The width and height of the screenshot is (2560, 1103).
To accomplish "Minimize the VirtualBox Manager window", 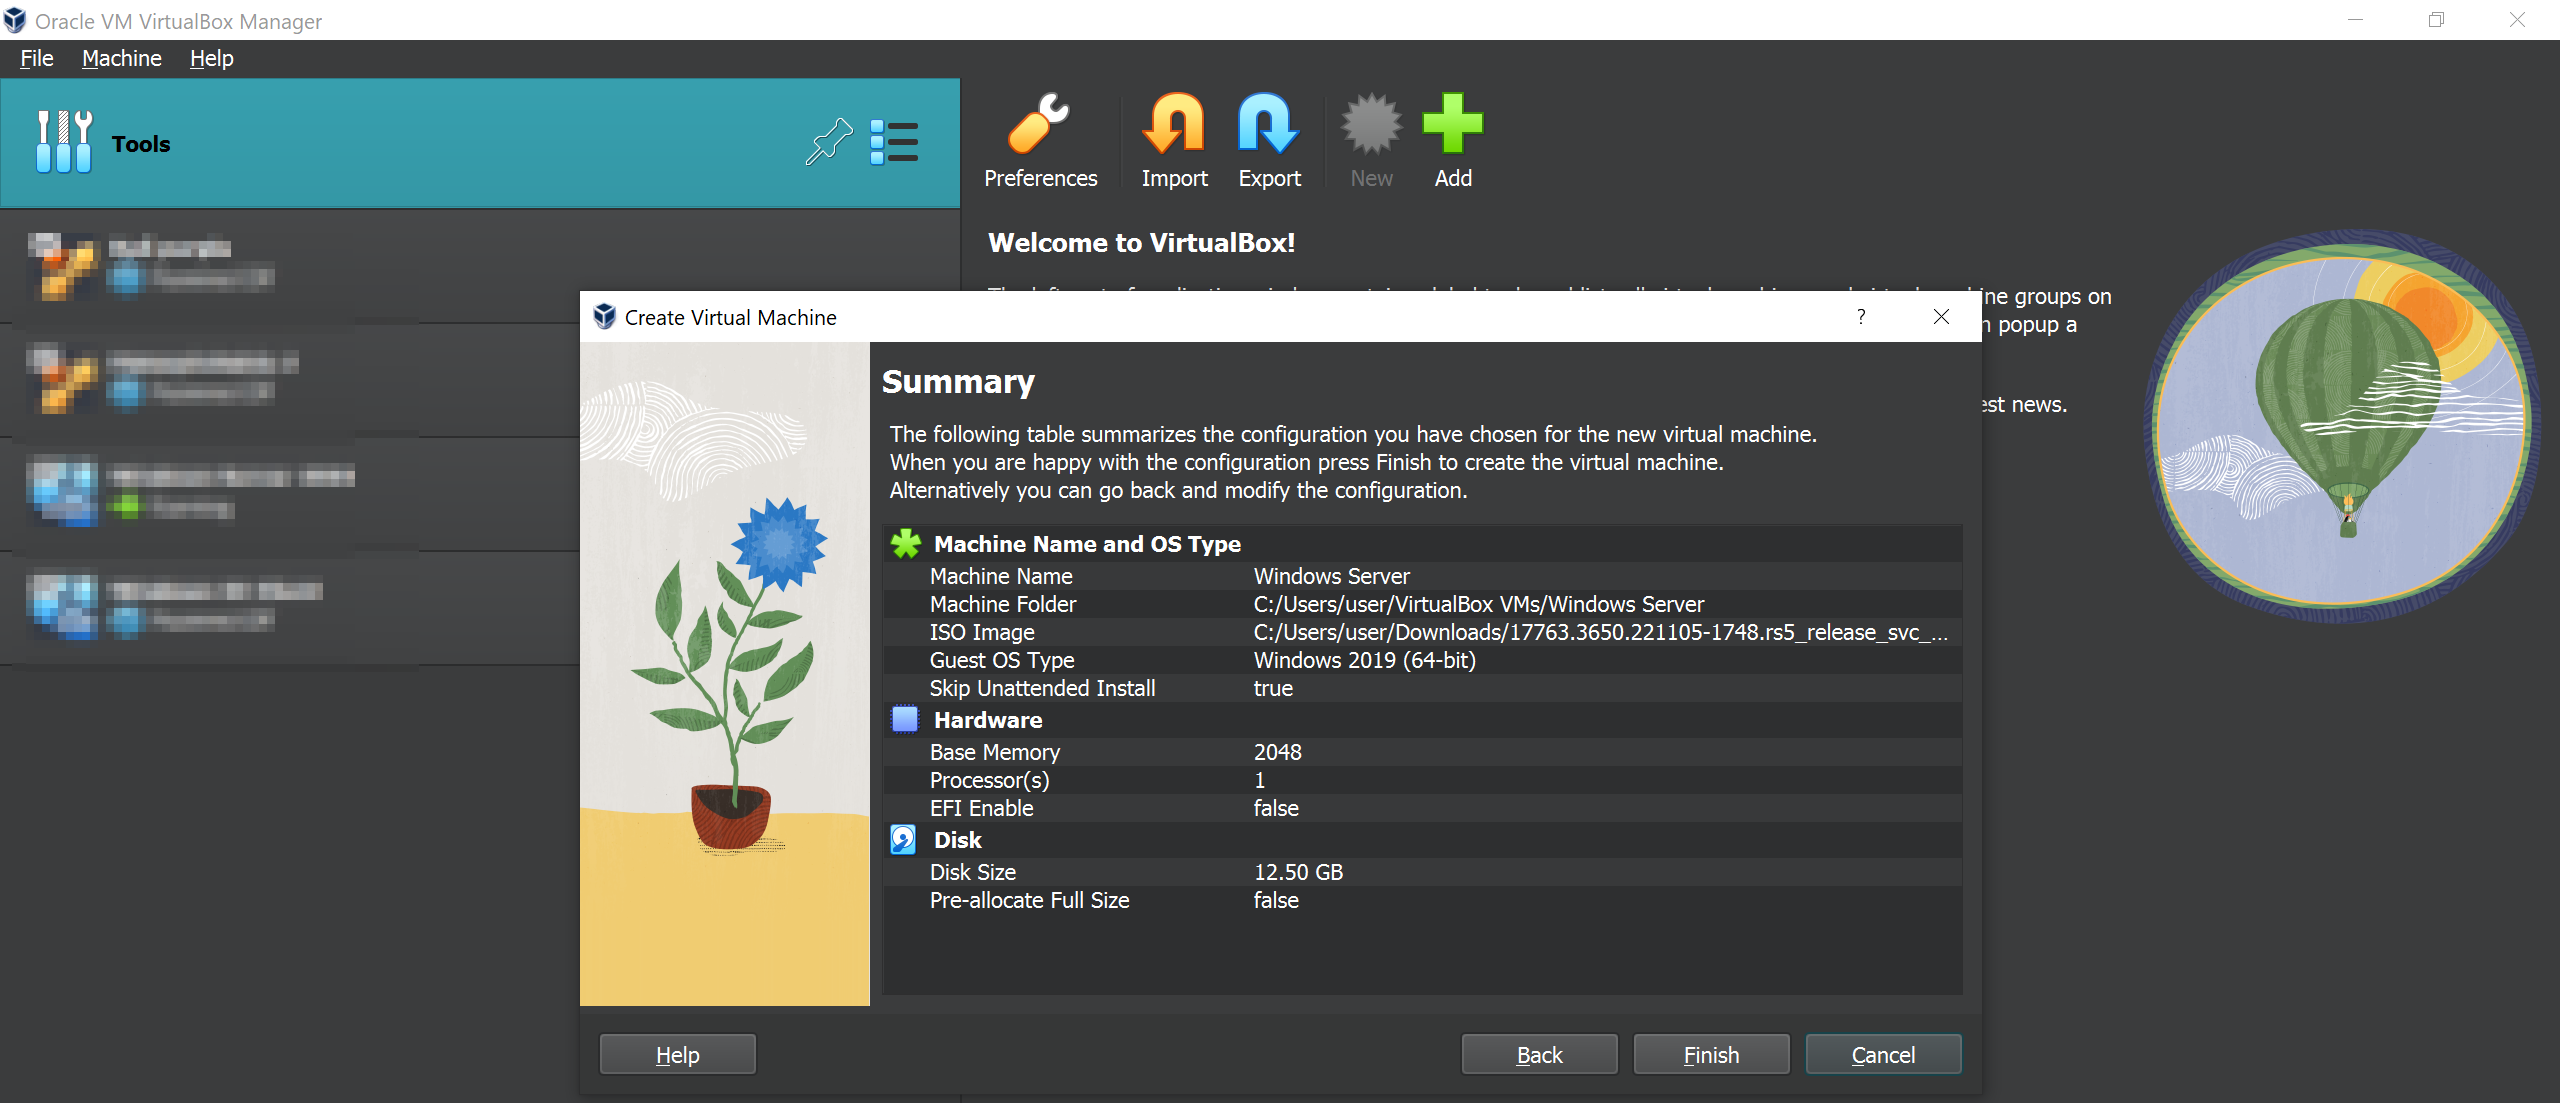I will click(x=2356, y=20).
